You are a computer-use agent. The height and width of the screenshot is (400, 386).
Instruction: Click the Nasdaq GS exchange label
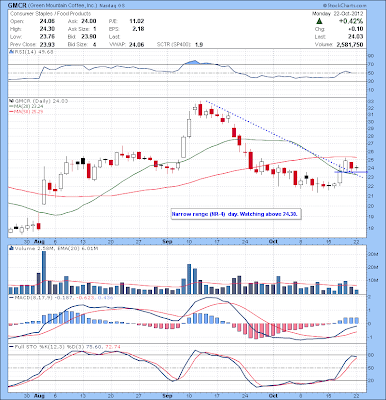pos(111,6)
